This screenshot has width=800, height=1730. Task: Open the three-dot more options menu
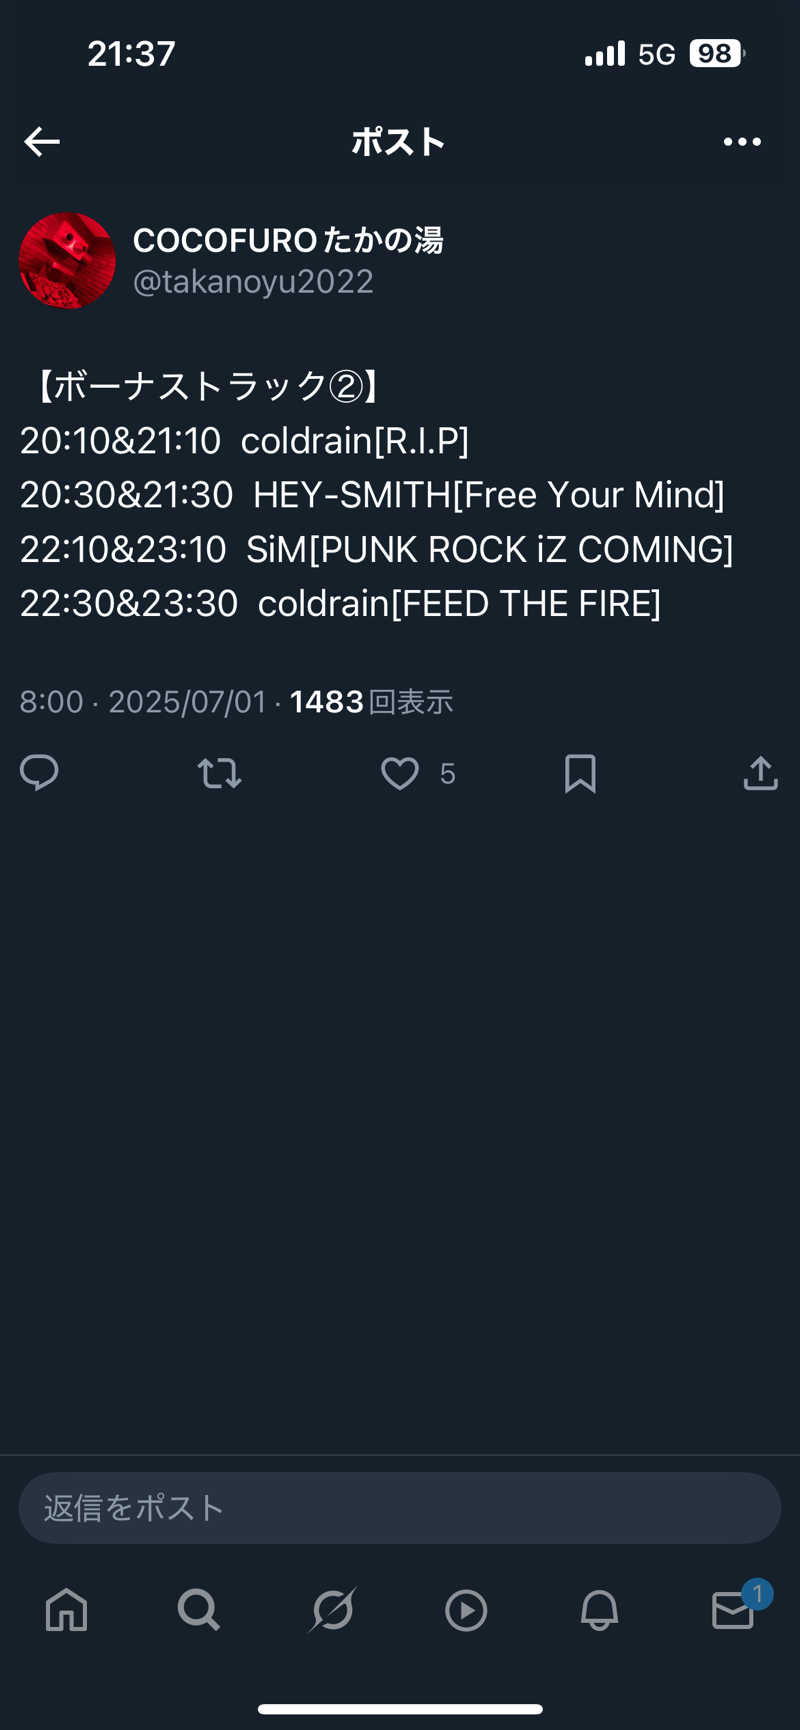742,142
